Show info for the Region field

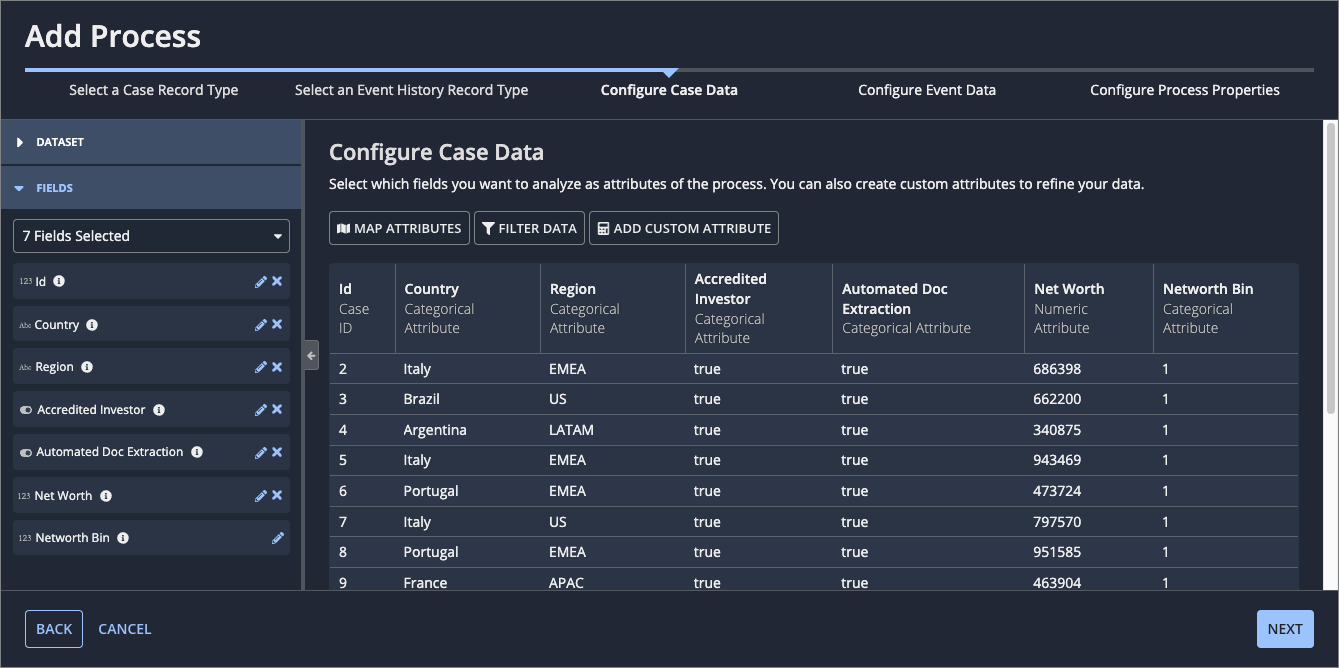(x=87, y=367)
